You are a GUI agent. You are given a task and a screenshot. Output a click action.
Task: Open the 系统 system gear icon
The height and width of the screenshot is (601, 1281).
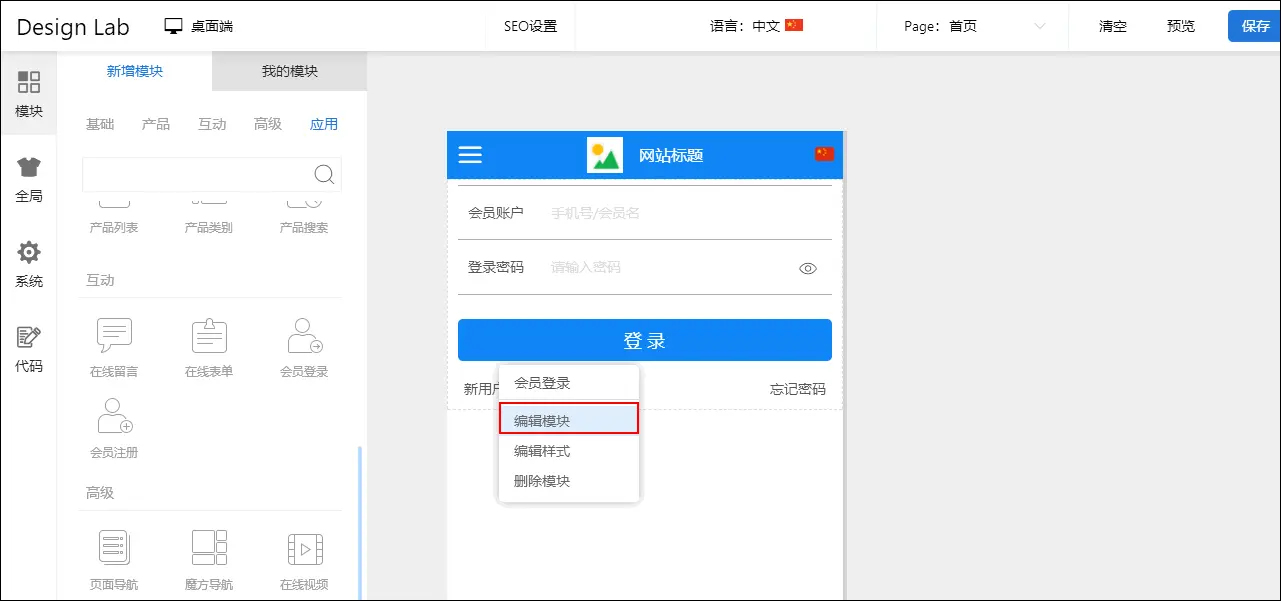click(x=29, y=264)
